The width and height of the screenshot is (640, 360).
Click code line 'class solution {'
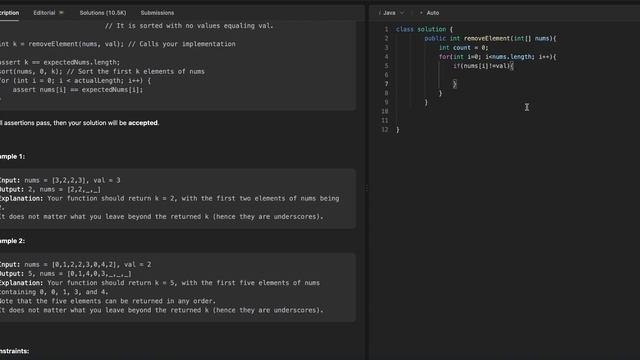coord(424,29)
